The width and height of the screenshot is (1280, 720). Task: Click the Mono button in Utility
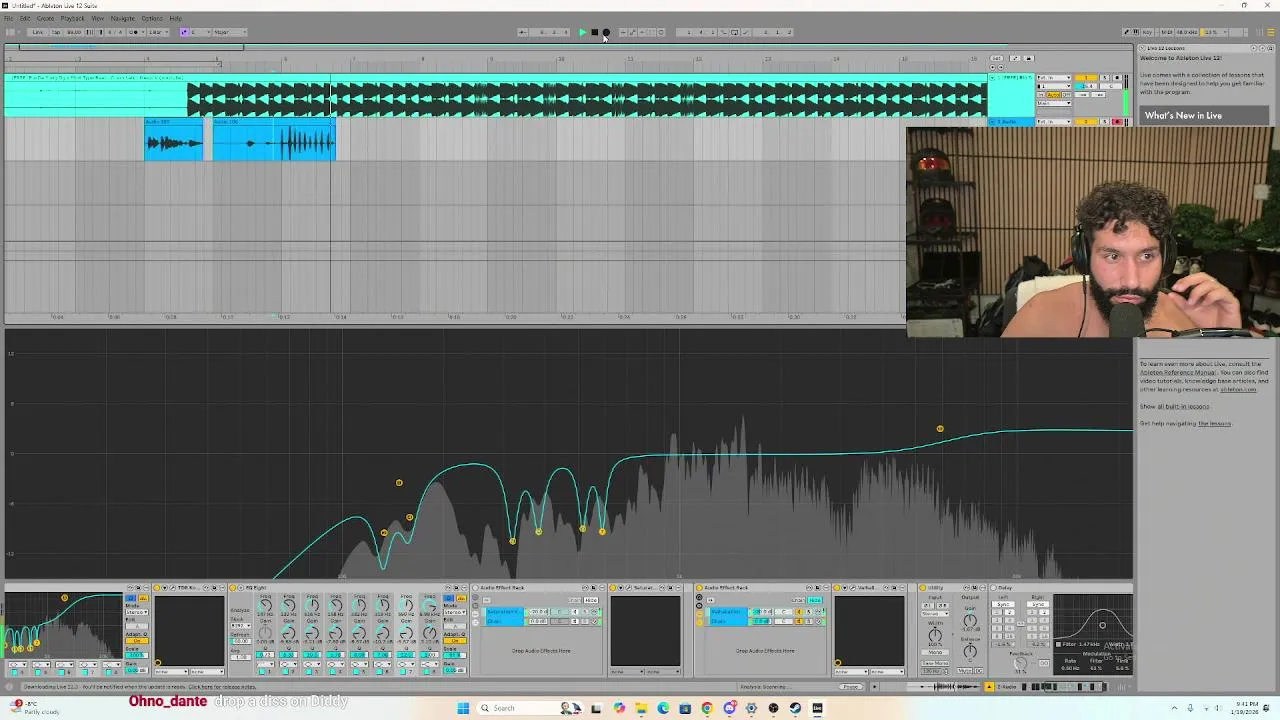[935, 652]
